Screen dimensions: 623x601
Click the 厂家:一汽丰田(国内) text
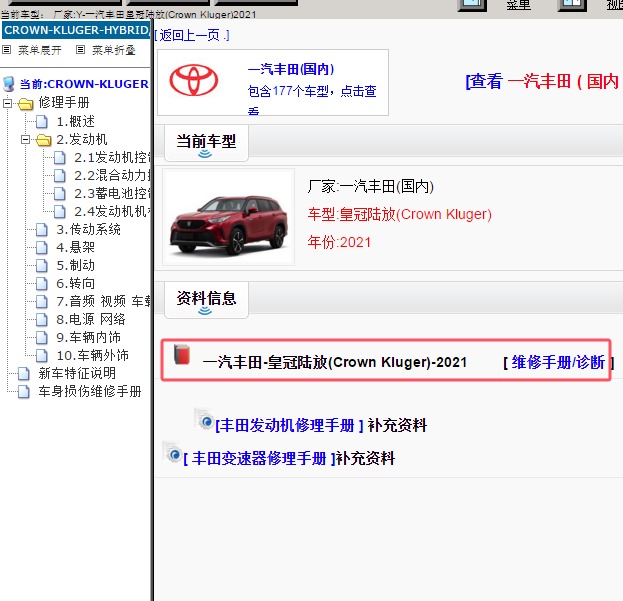(x=370, y=186)
